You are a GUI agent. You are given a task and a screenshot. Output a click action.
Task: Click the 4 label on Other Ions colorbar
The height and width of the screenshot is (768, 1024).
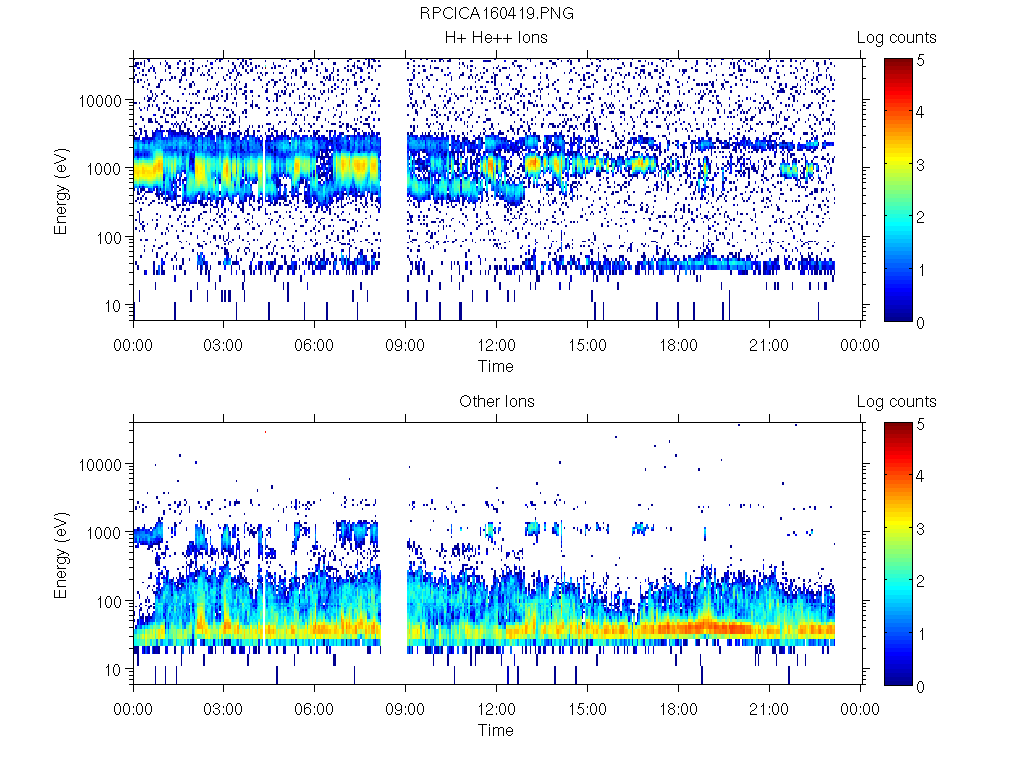(920, 475)
